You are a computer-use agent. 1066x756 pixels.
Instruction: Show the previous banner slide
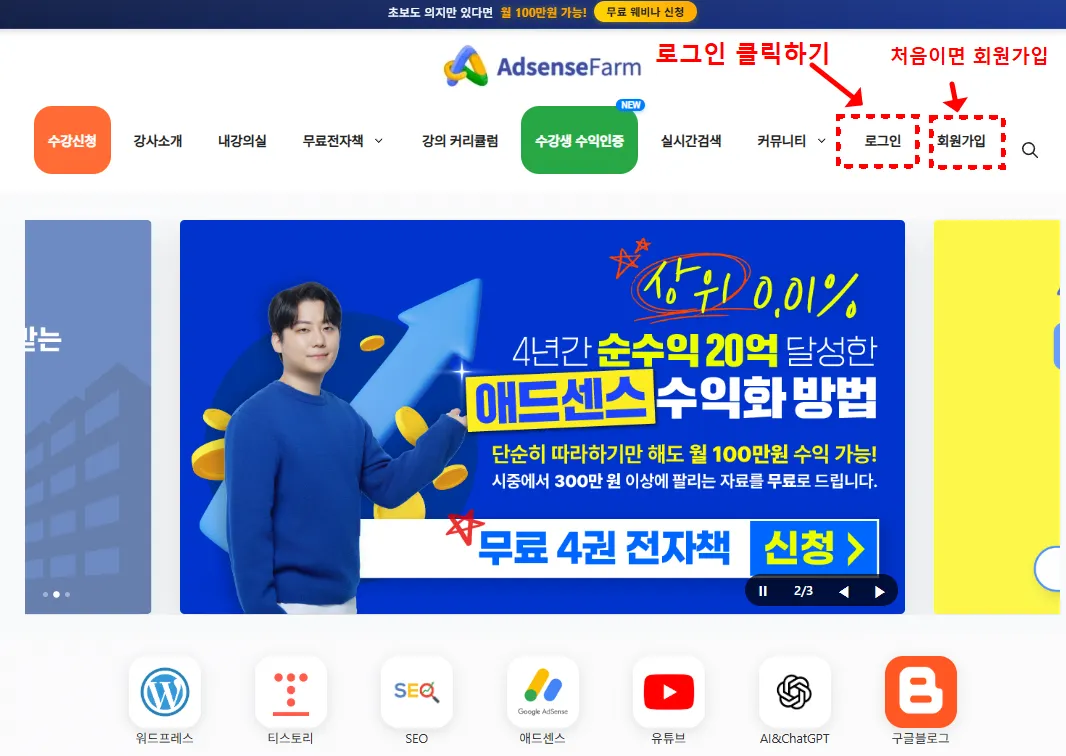(x=844, y=591)
